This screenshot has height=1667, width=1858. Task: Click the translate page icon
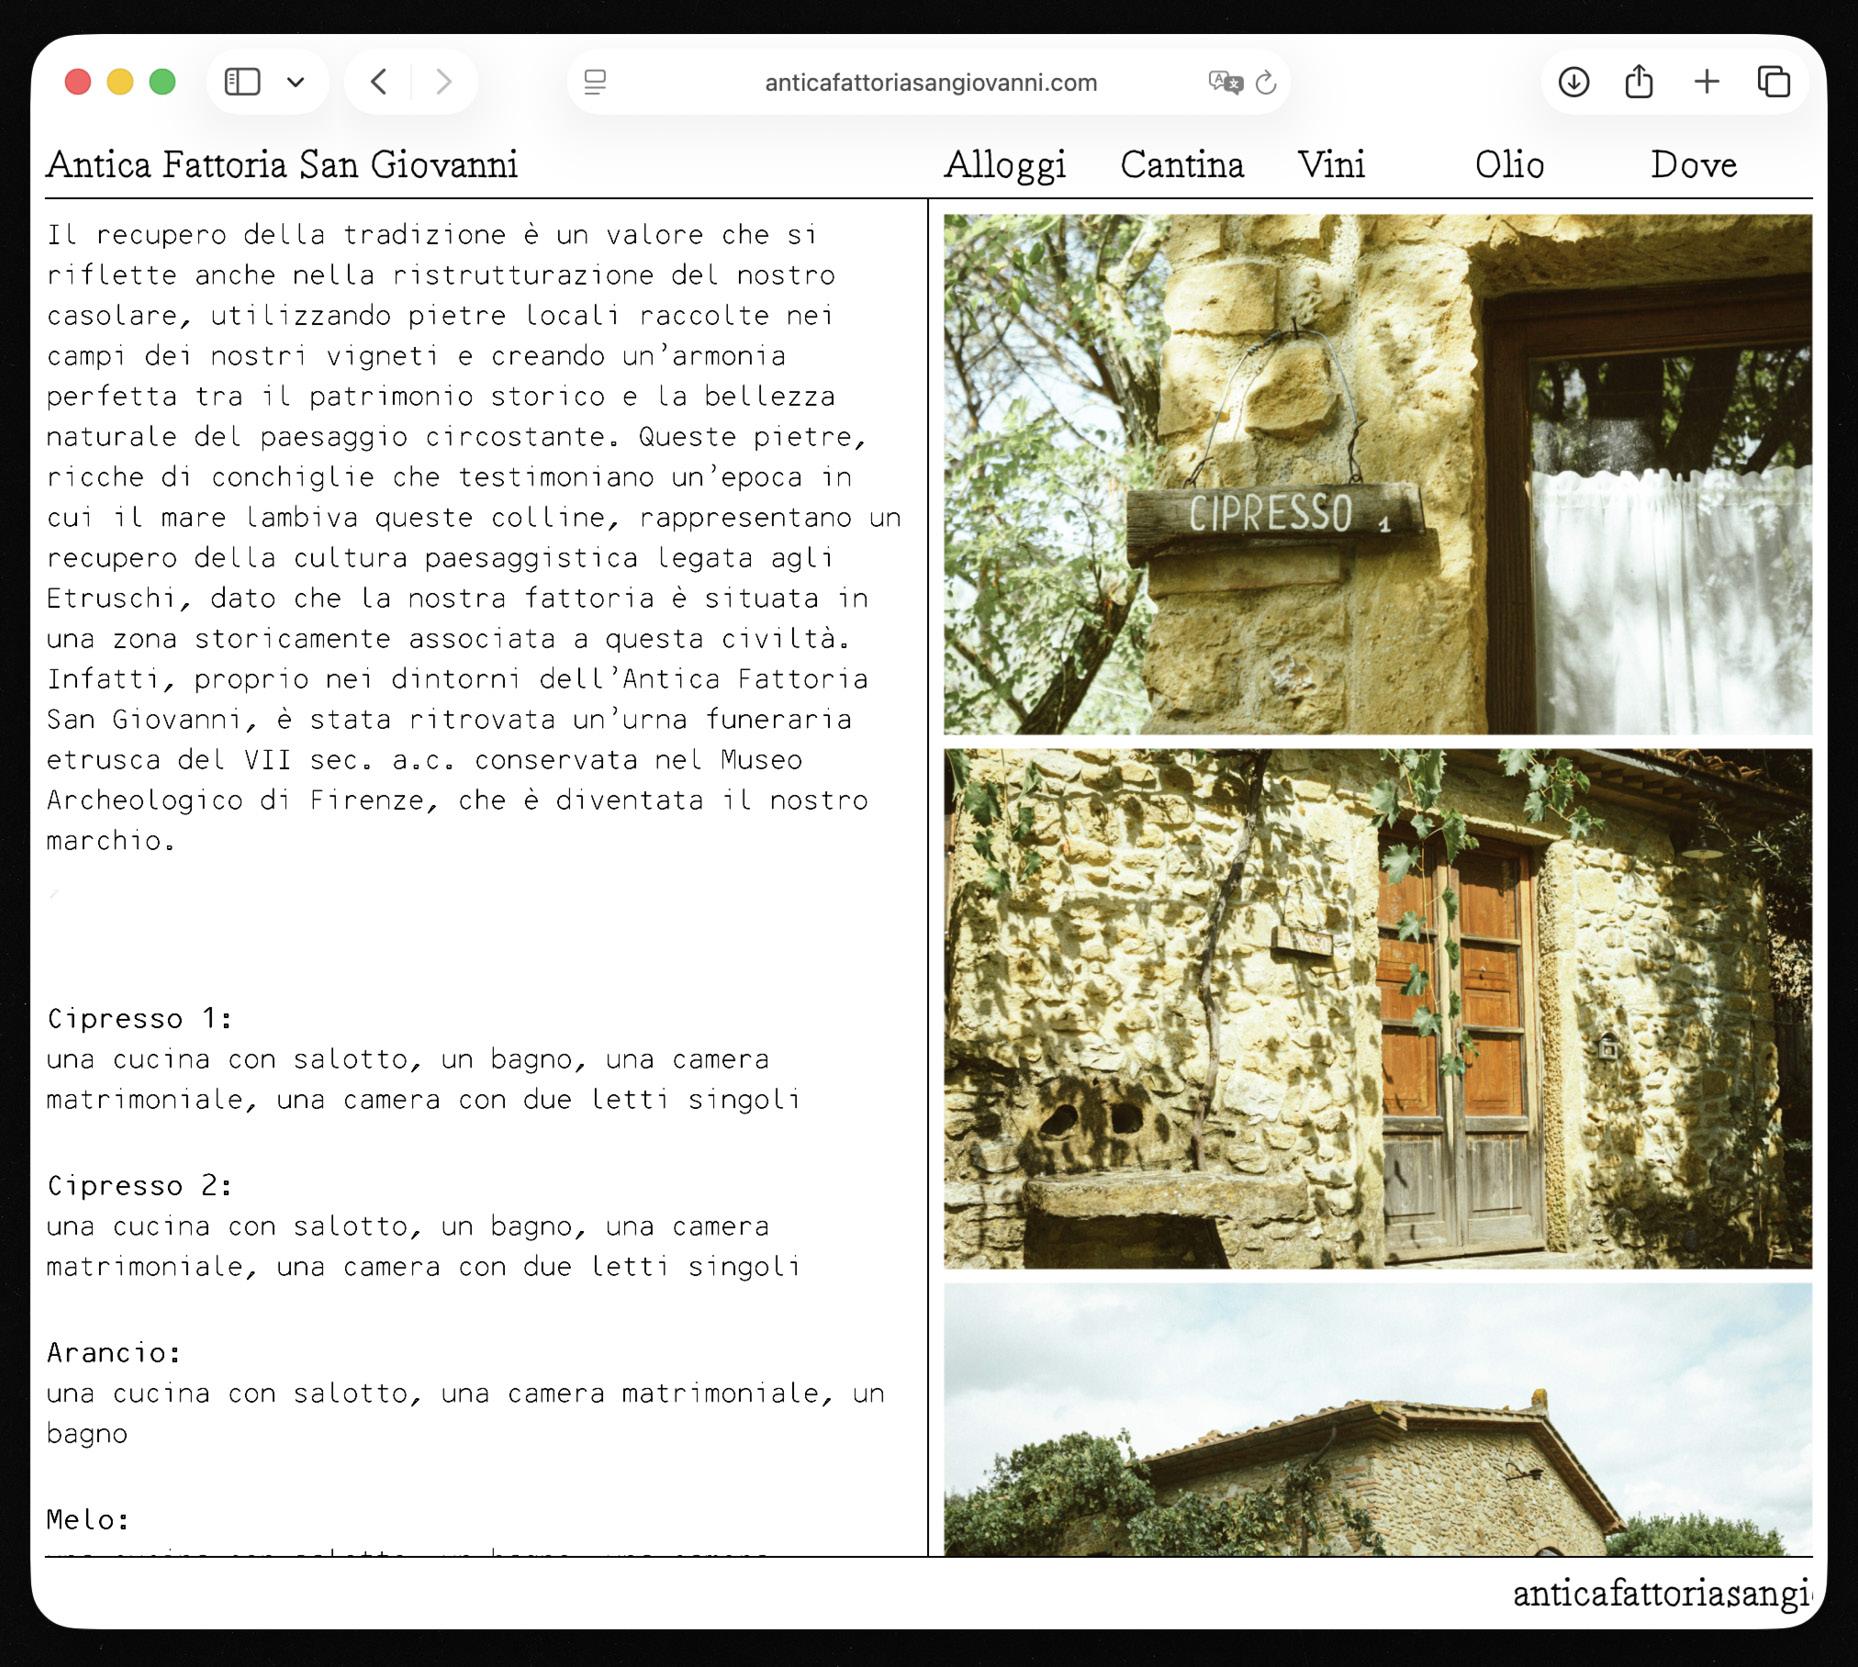point(1224,82)
